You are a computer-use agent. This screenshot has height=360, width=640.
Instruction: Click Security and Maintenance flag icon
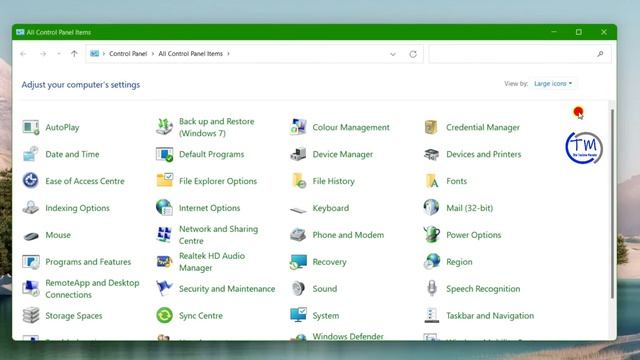pyautogui.click(x=164, y=289)
